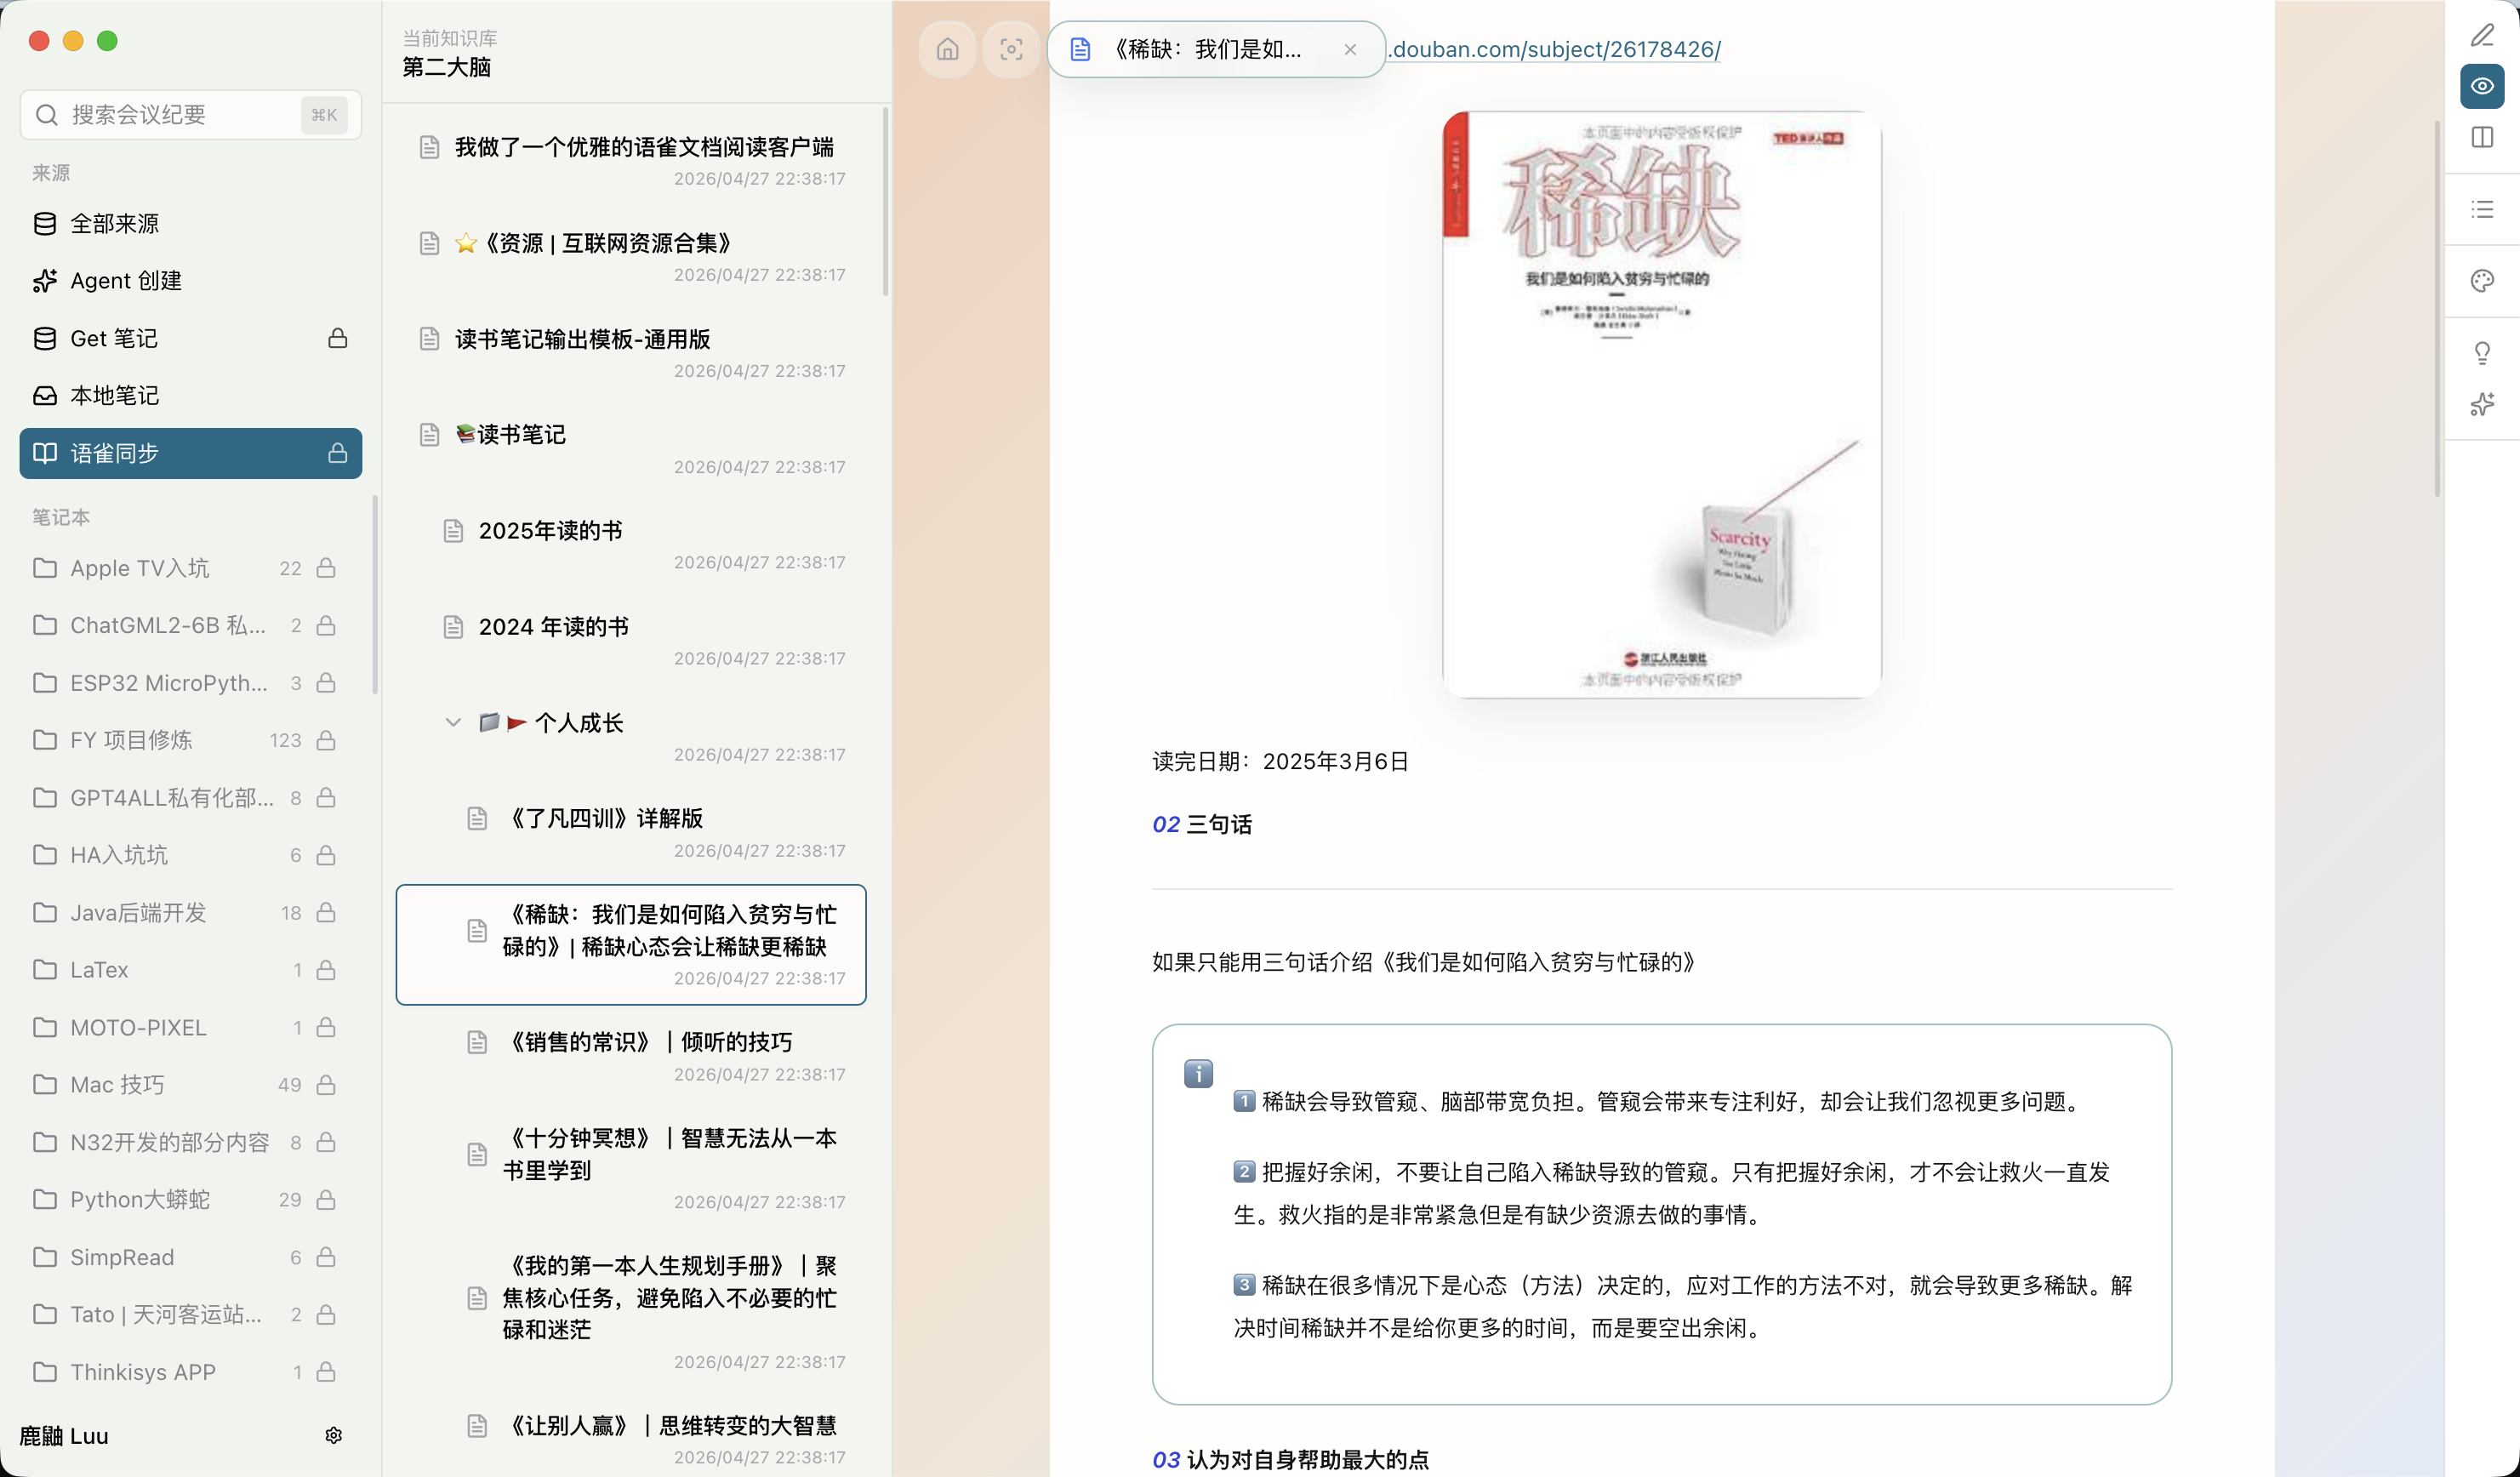Open the ChatGML2-6B notebook
The image size is (2520, 1477).
click(185, 625)
